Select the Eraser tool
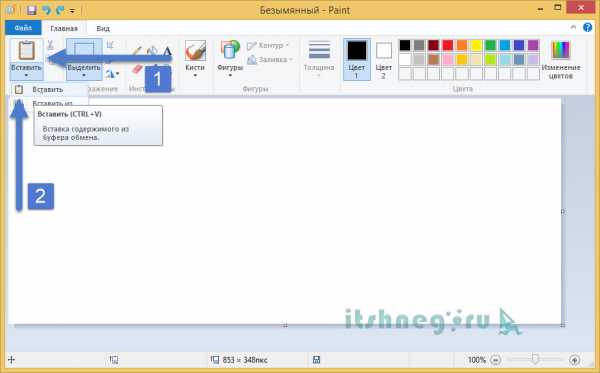Screen dimensions: 600x373 click(137, 70)
